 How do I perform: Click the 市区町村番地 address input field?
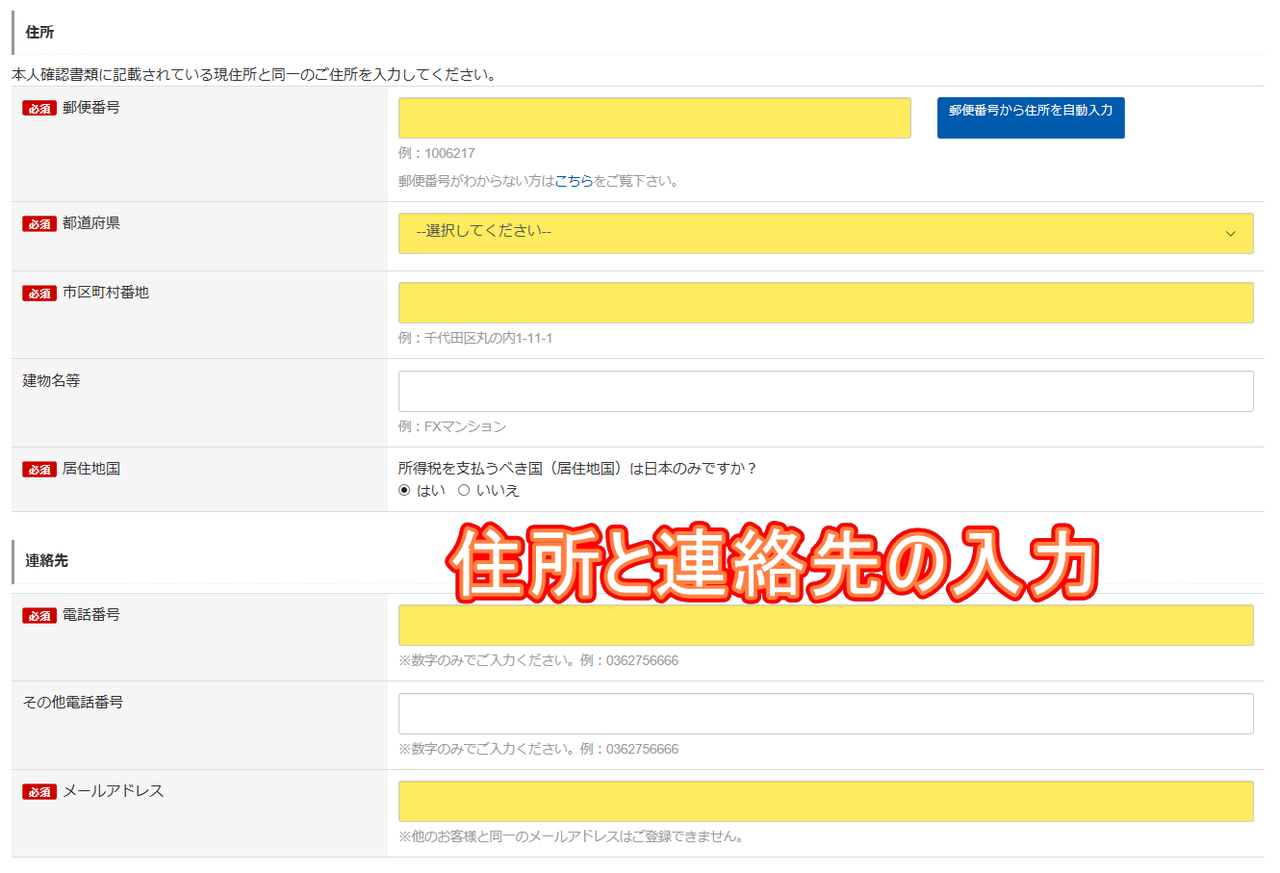pos(825,303)
